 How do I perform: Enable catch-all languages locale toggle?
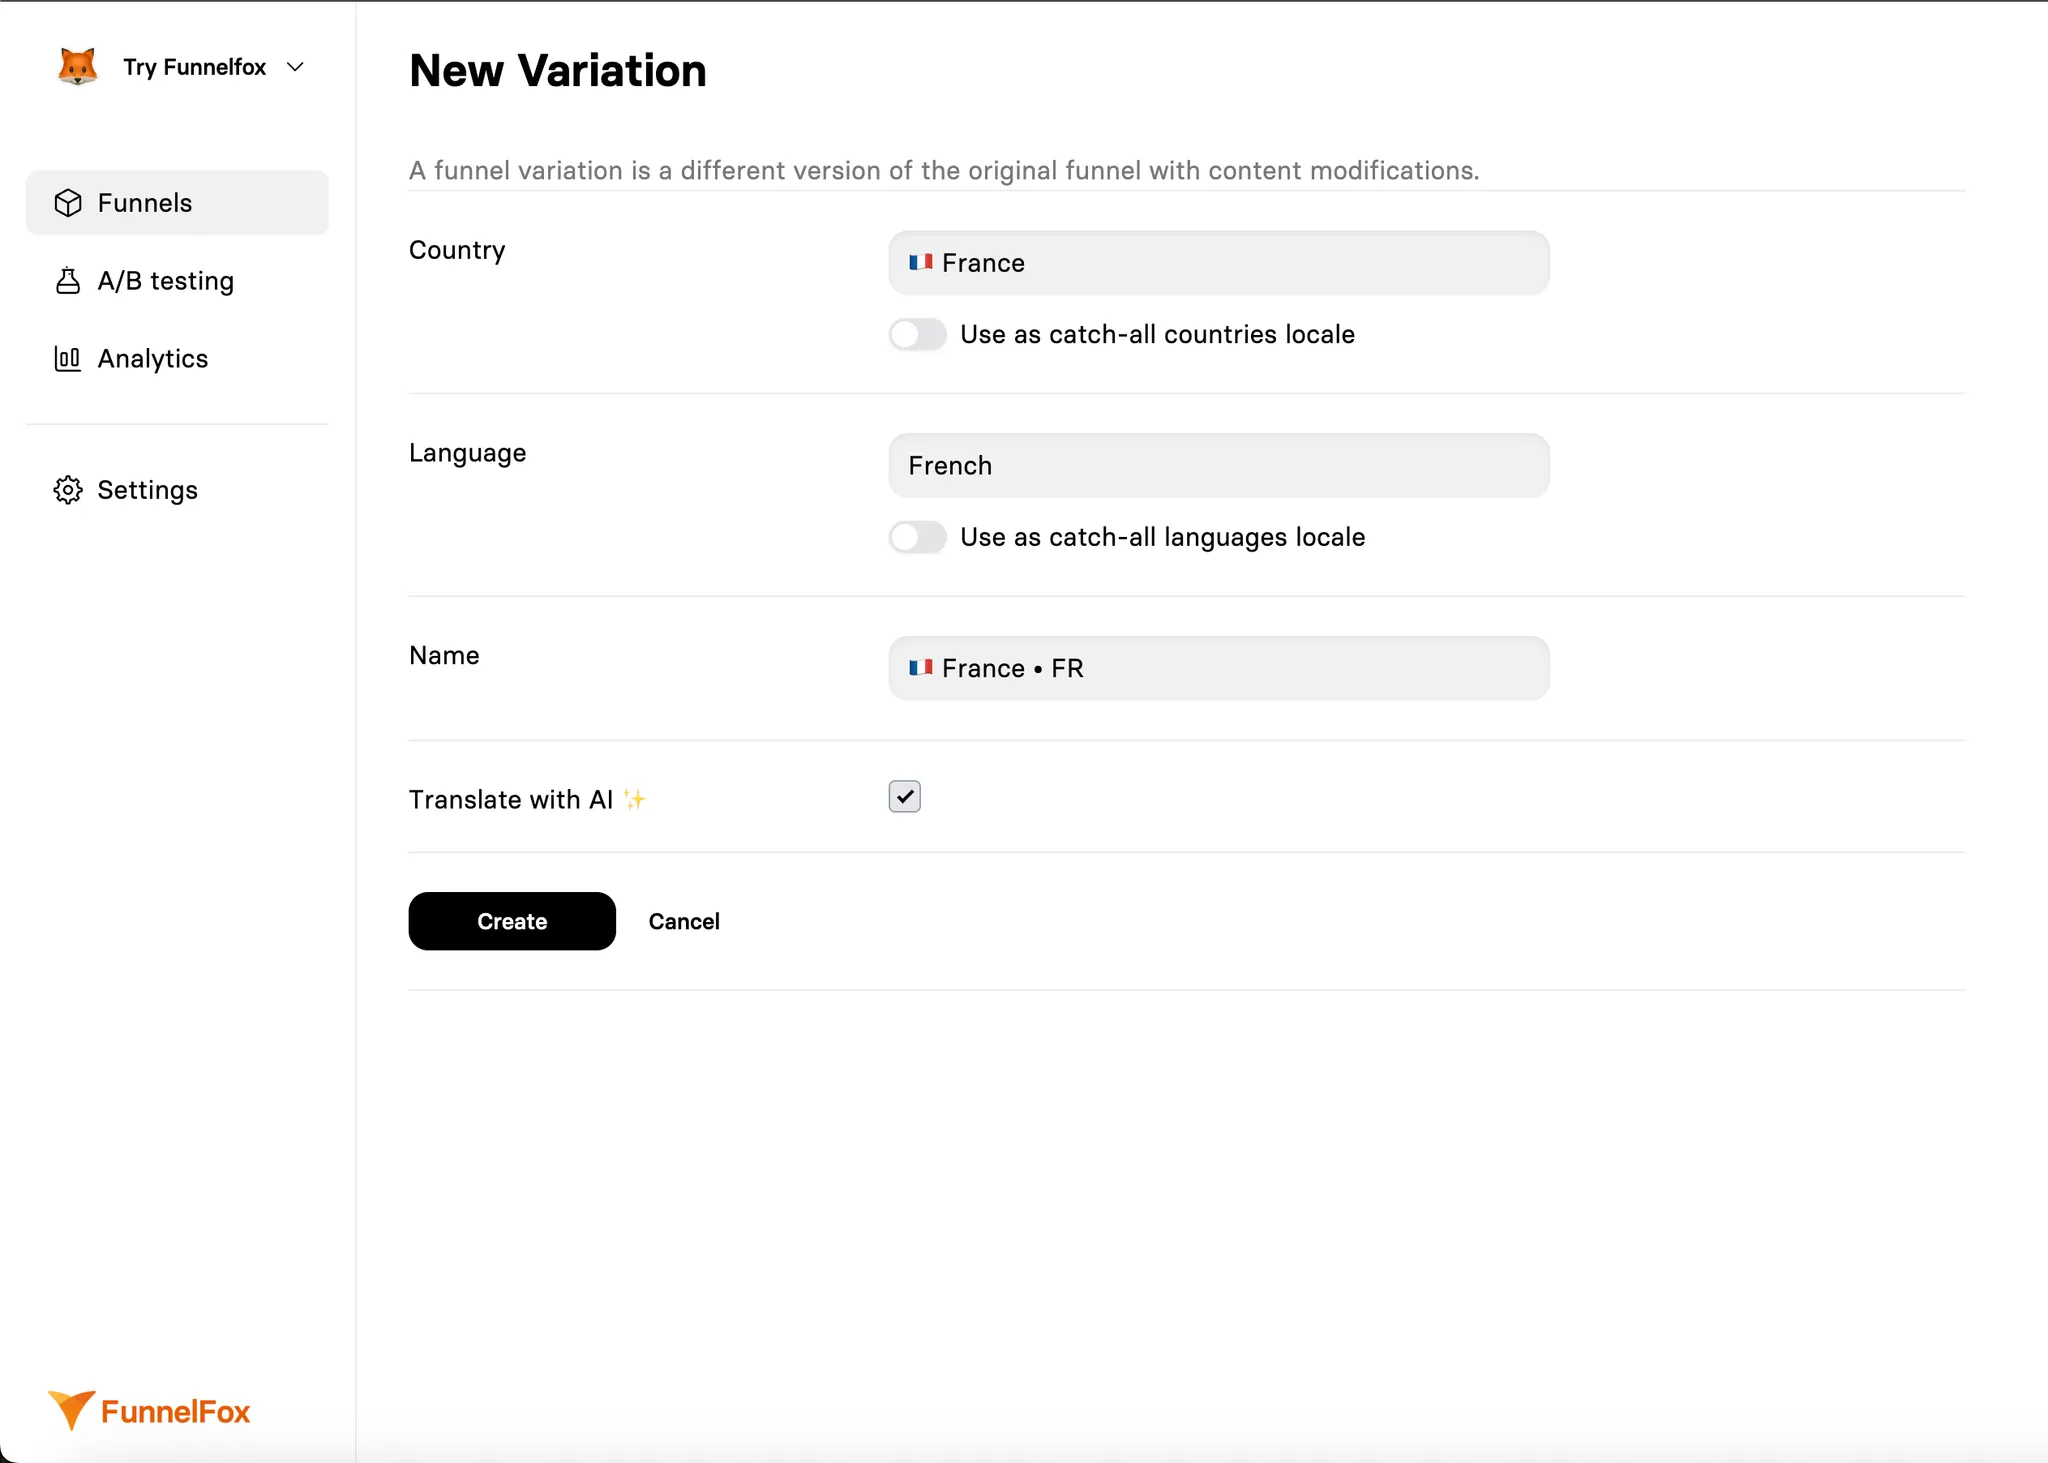pos(917,538)
